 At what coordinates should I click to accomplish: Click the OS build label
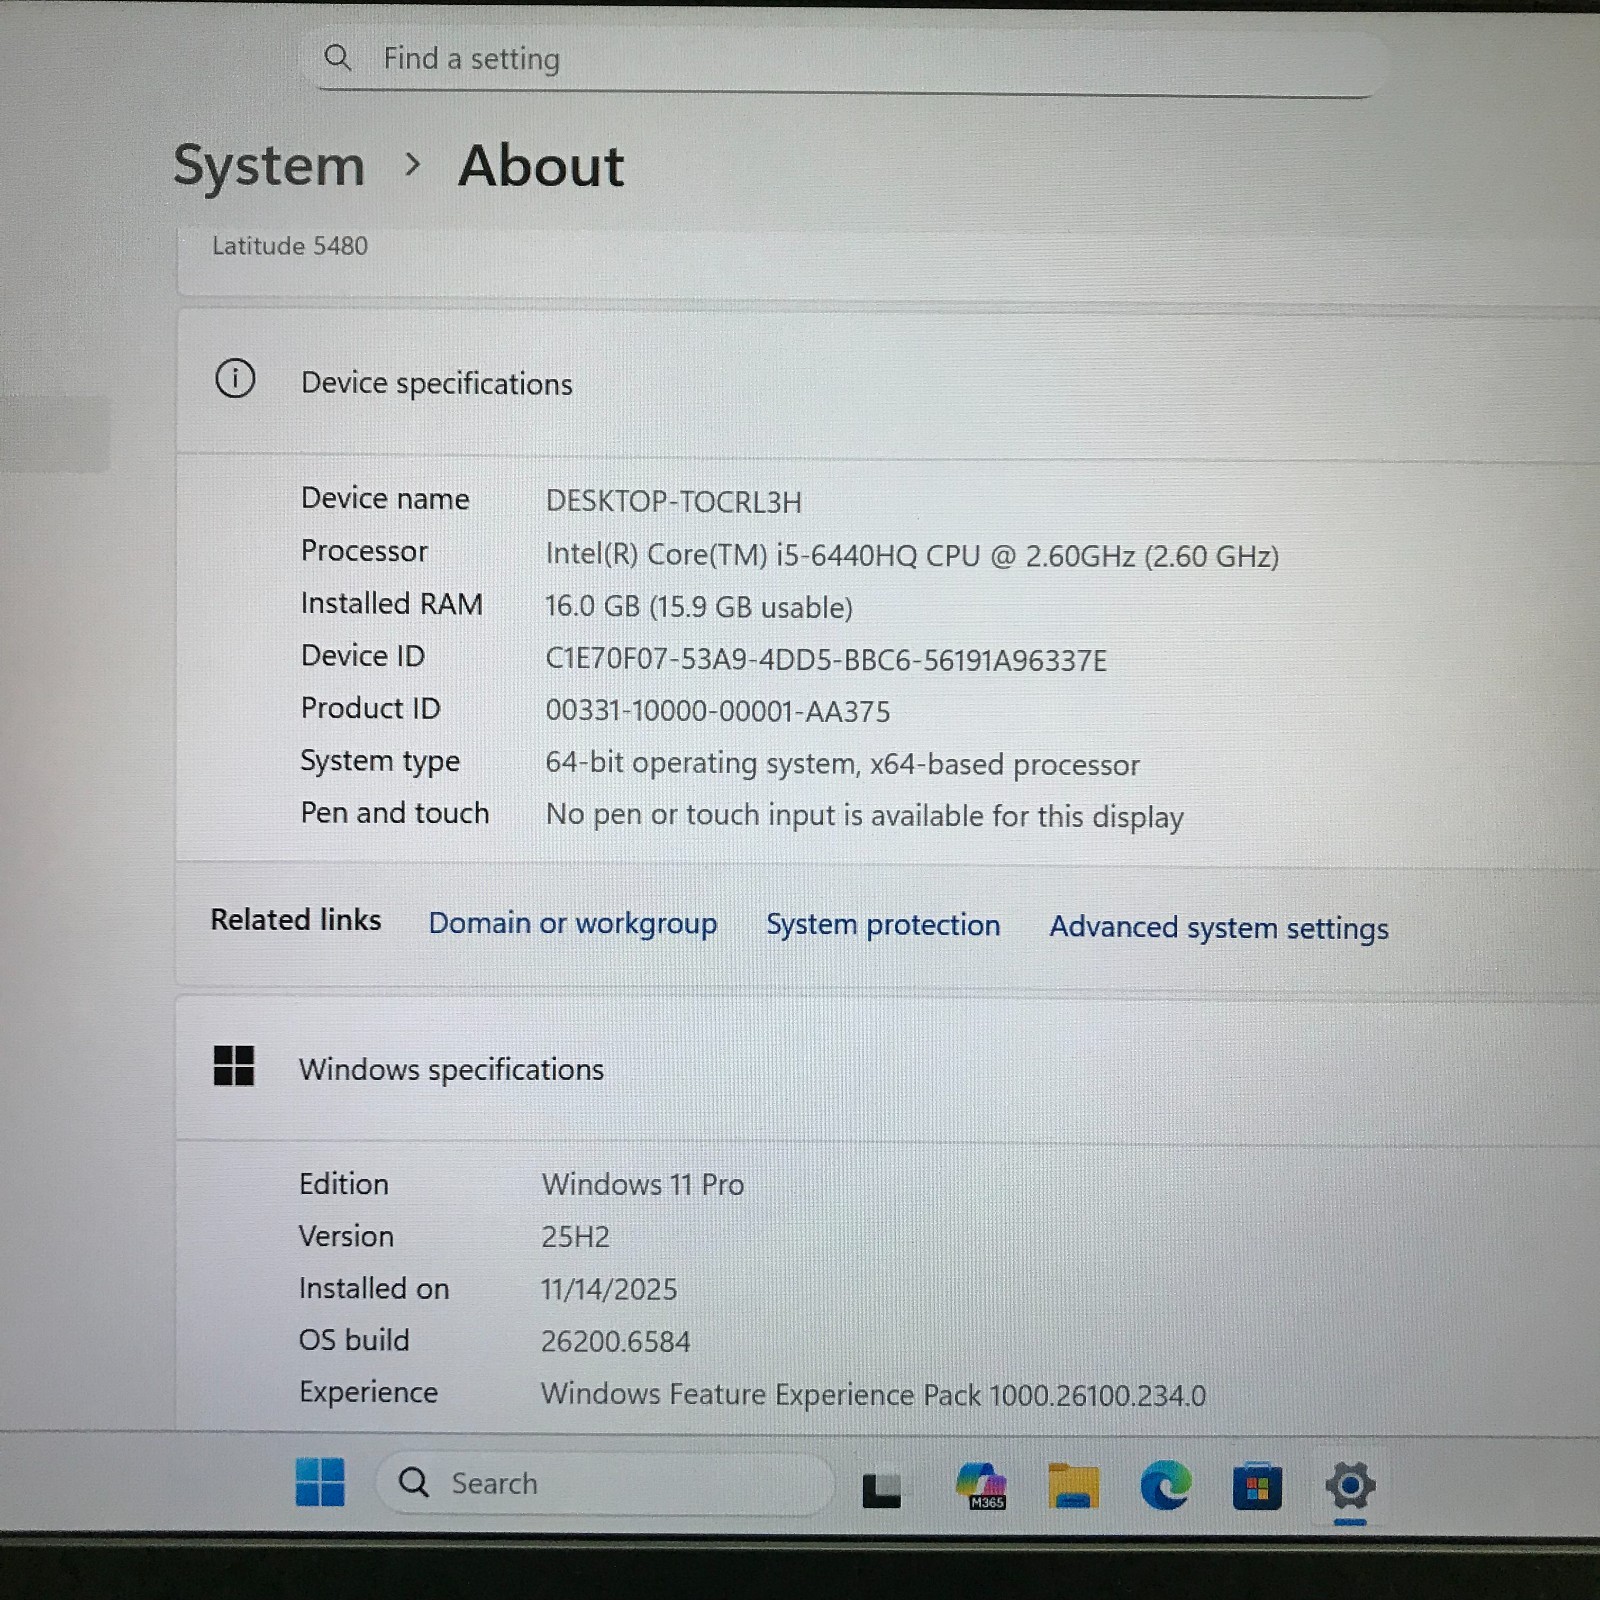354,1340
